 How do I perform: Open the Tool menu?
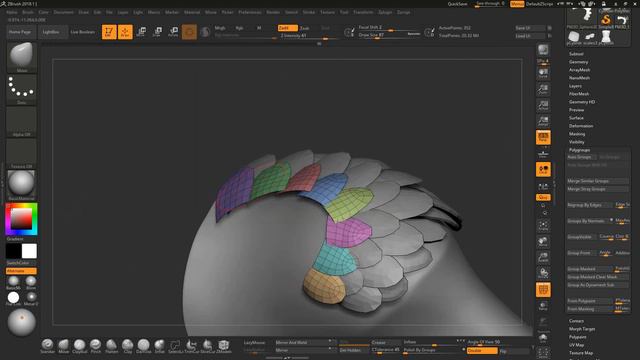click(x=344, y=12)
